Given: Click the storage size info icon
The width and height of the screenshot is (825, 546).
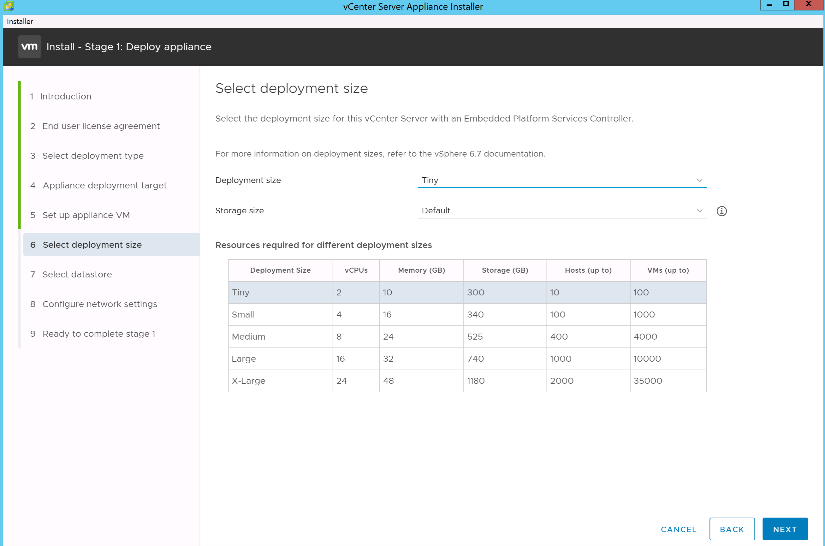Looking at the screenshot, I should [721, 211].
